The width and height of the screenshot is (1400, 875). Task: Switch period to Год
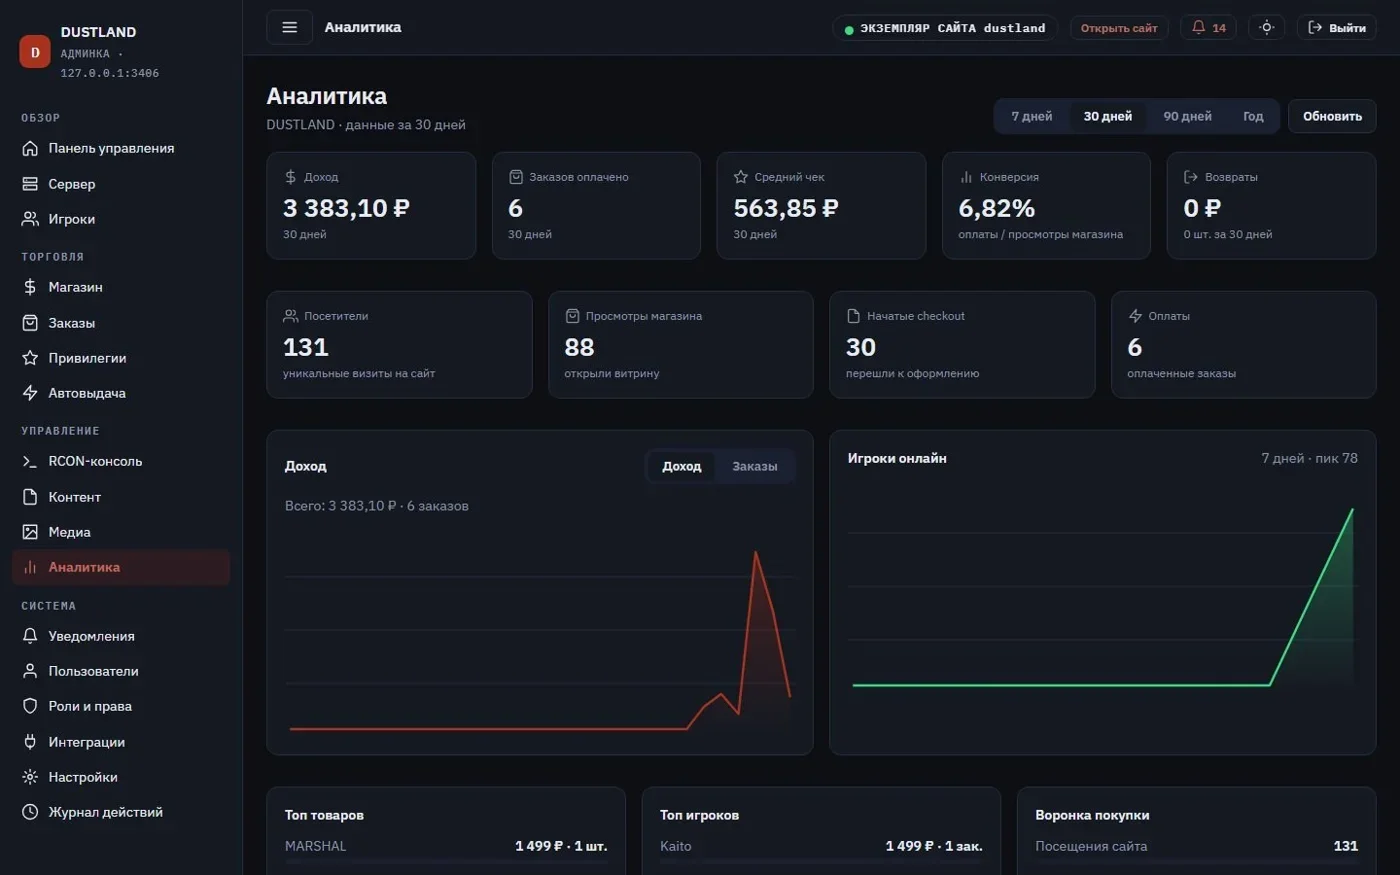(x=1253, y=116)
